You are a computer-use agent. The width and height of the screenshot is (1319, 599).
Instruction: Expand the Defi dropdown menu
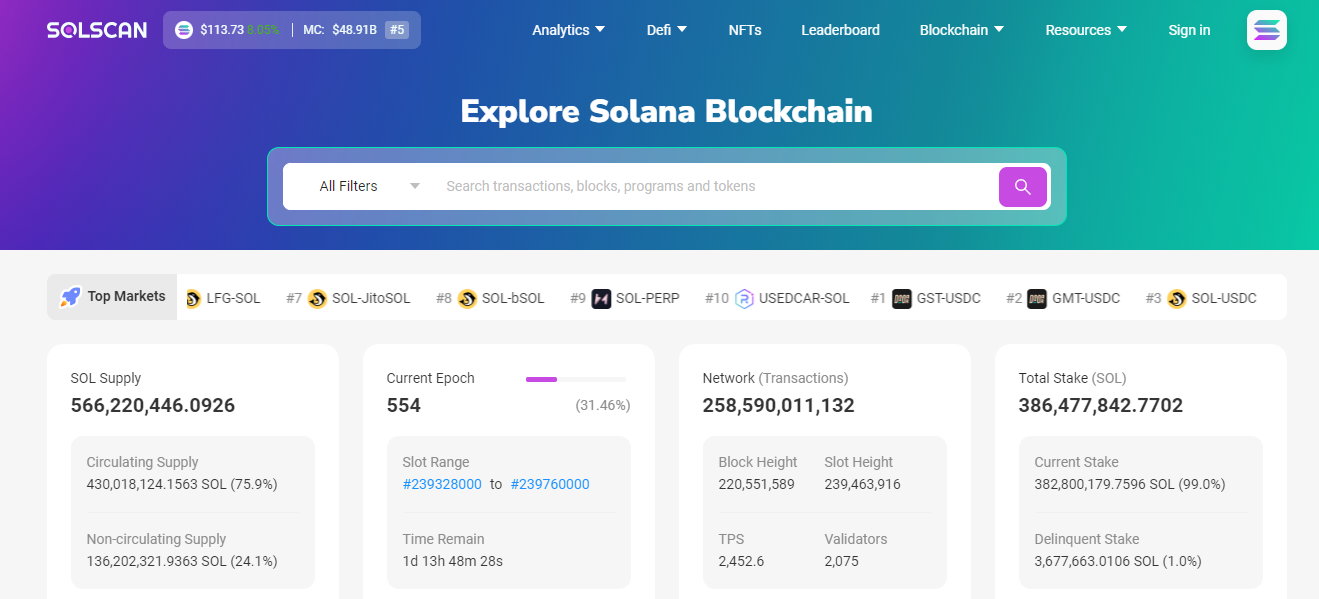pyautogui.click(x=666, y=30)
